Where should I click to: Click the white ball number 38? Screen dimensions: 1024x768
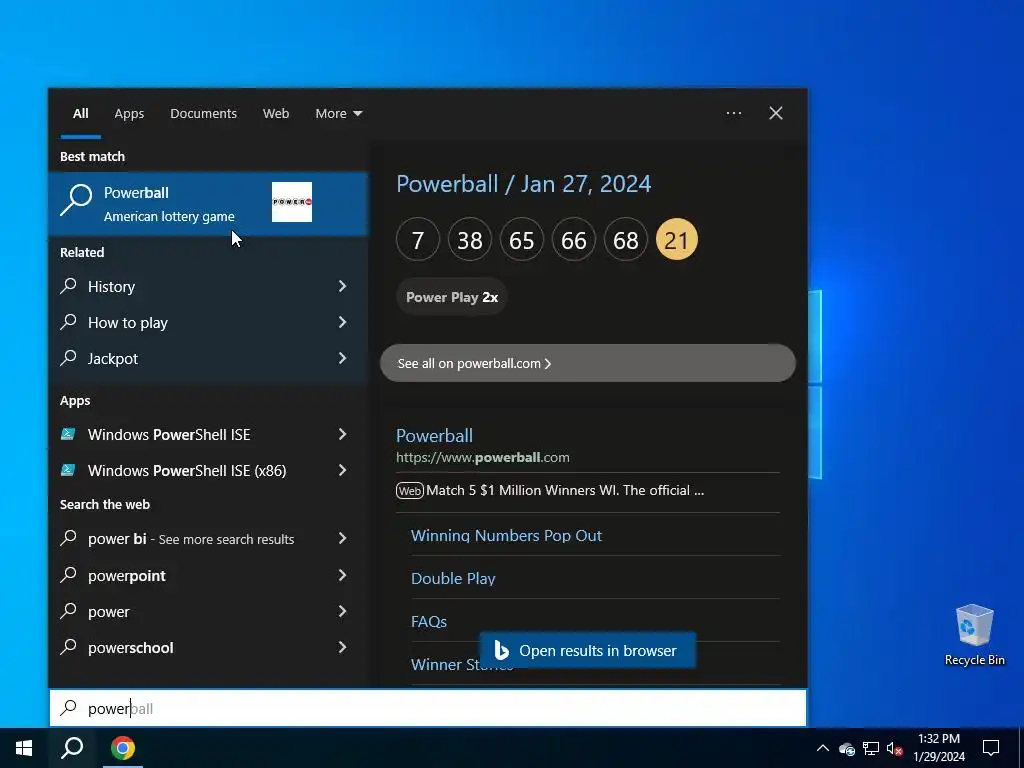(470, 240)
